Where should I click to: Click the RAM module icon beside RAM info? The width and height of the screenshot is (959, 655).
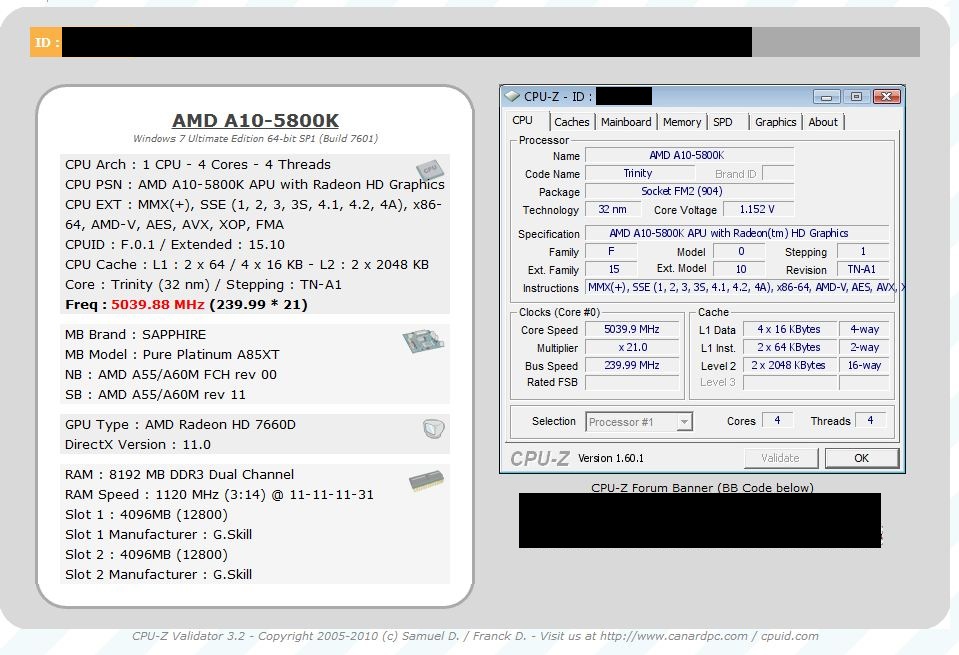[427, 482]
